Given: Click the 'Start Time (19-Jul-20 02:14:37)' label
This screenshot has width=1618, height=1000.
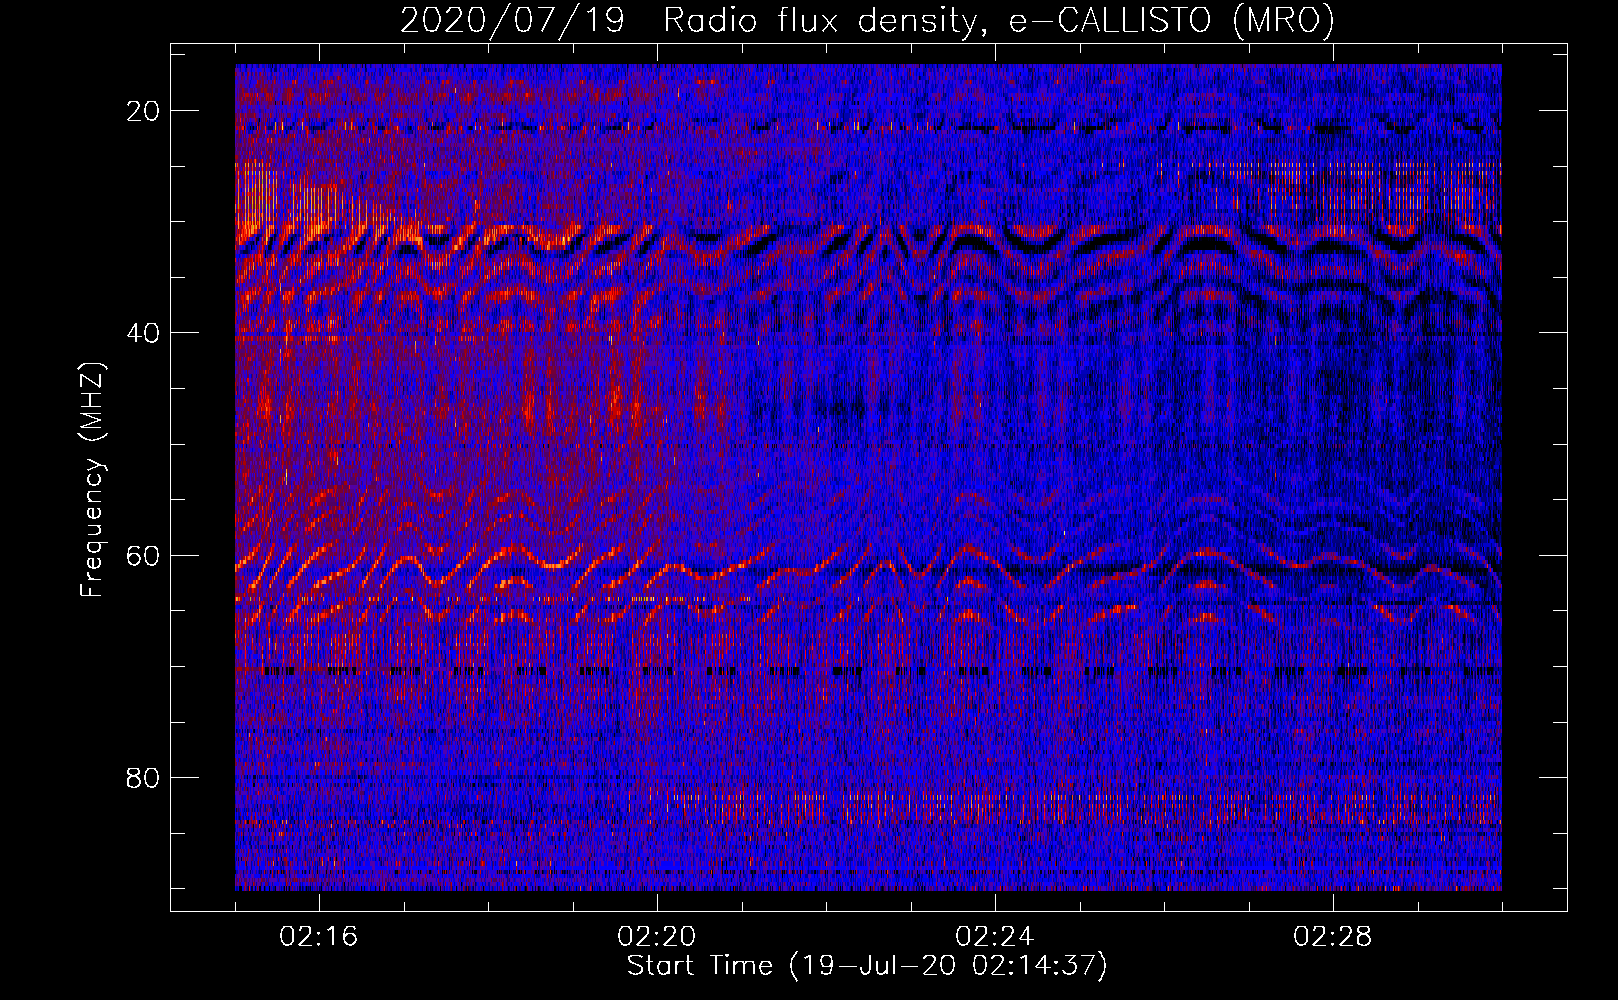Looking at the screenshot, I should point(867,966).
